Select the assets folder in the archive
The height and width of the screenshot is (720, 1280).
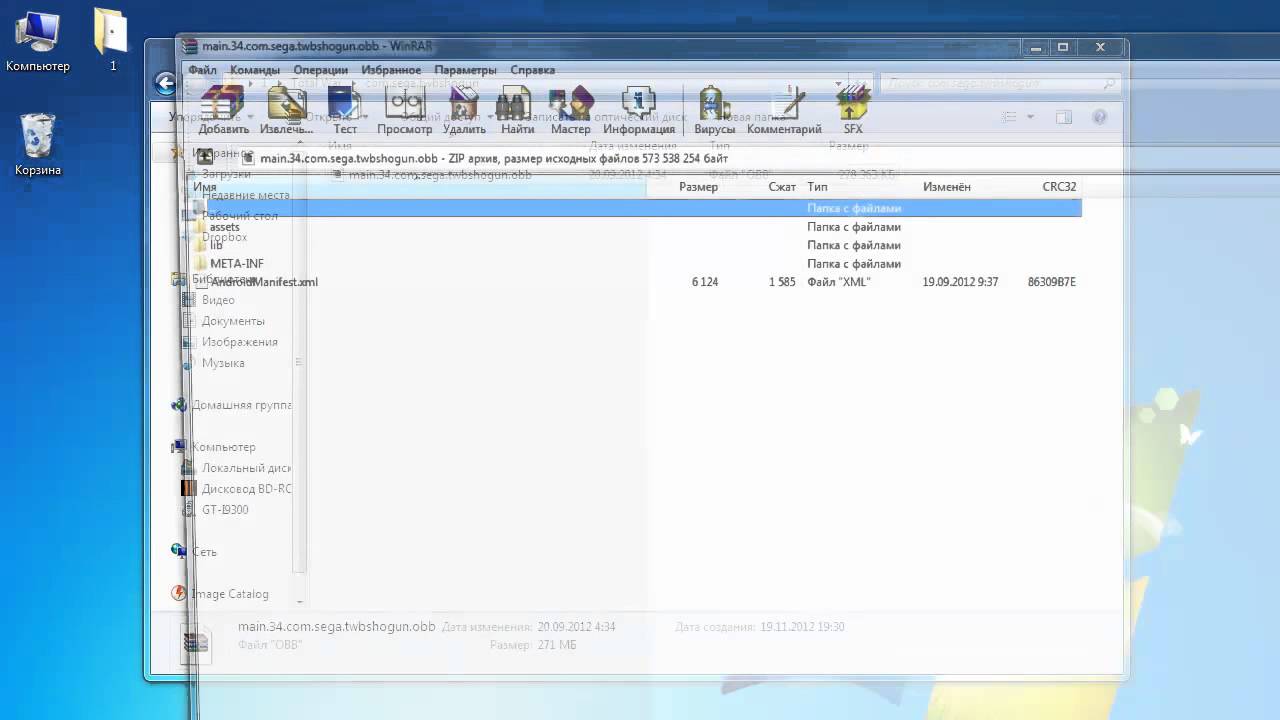coord(224,227)
